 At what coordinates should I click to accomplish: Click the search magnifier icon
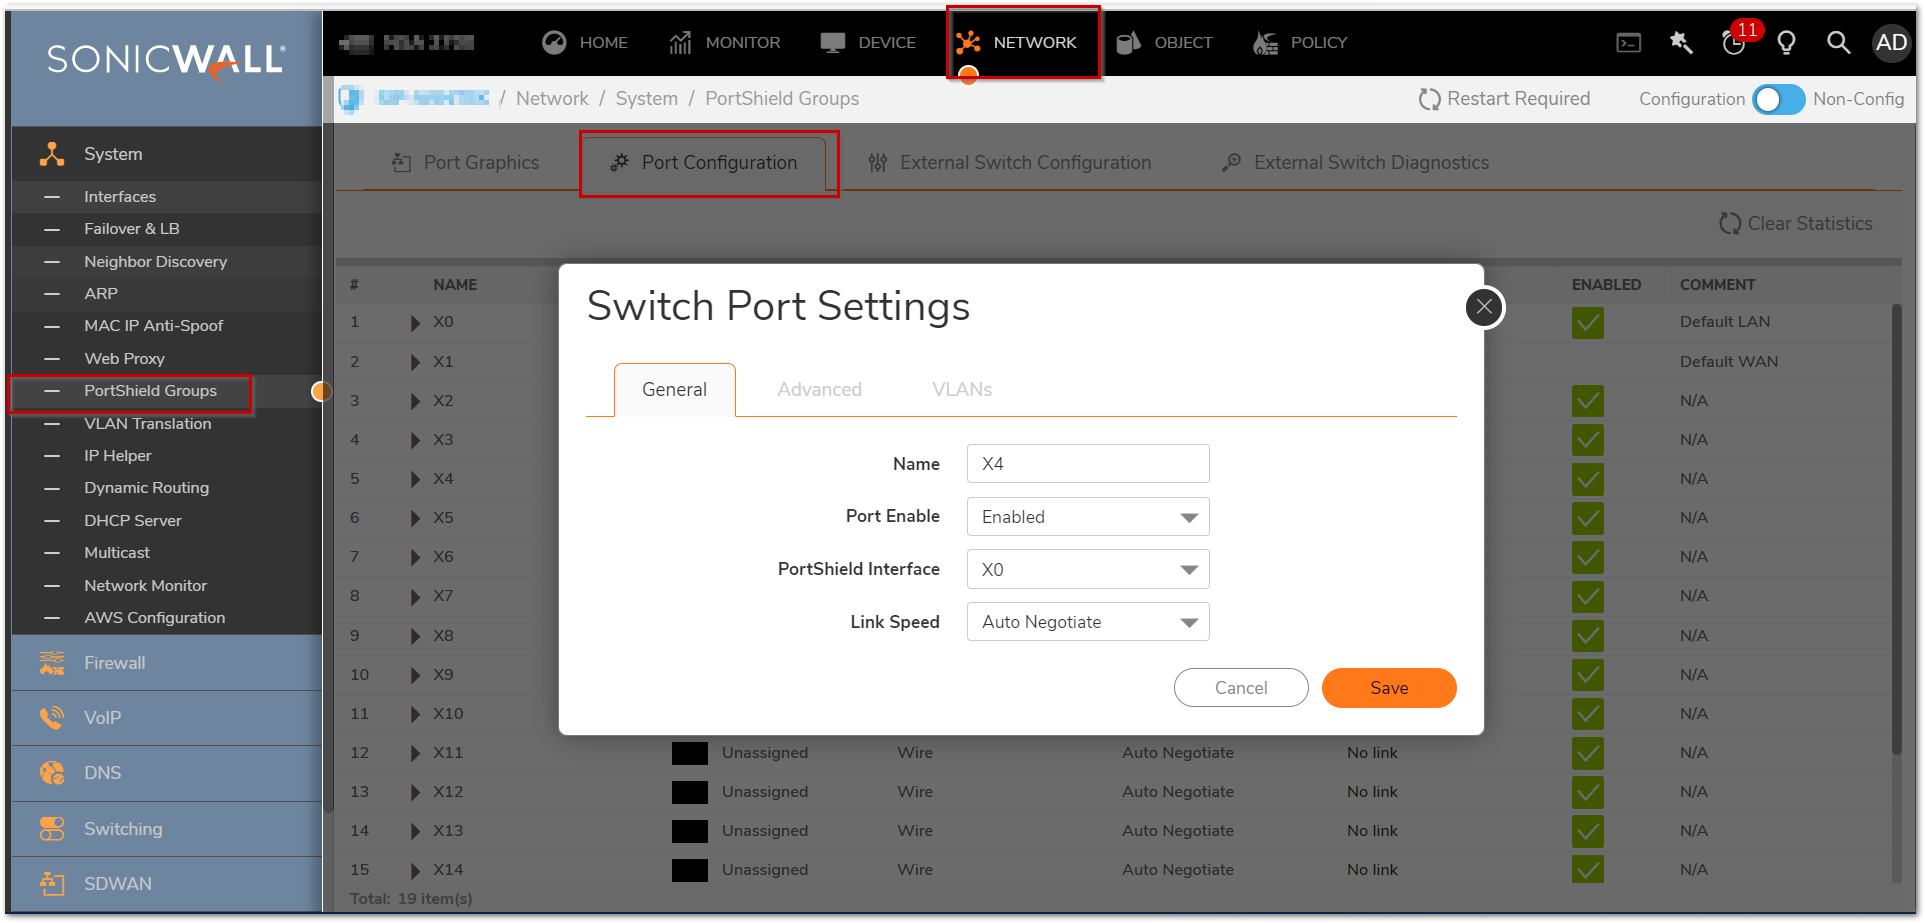[1838, 42]
